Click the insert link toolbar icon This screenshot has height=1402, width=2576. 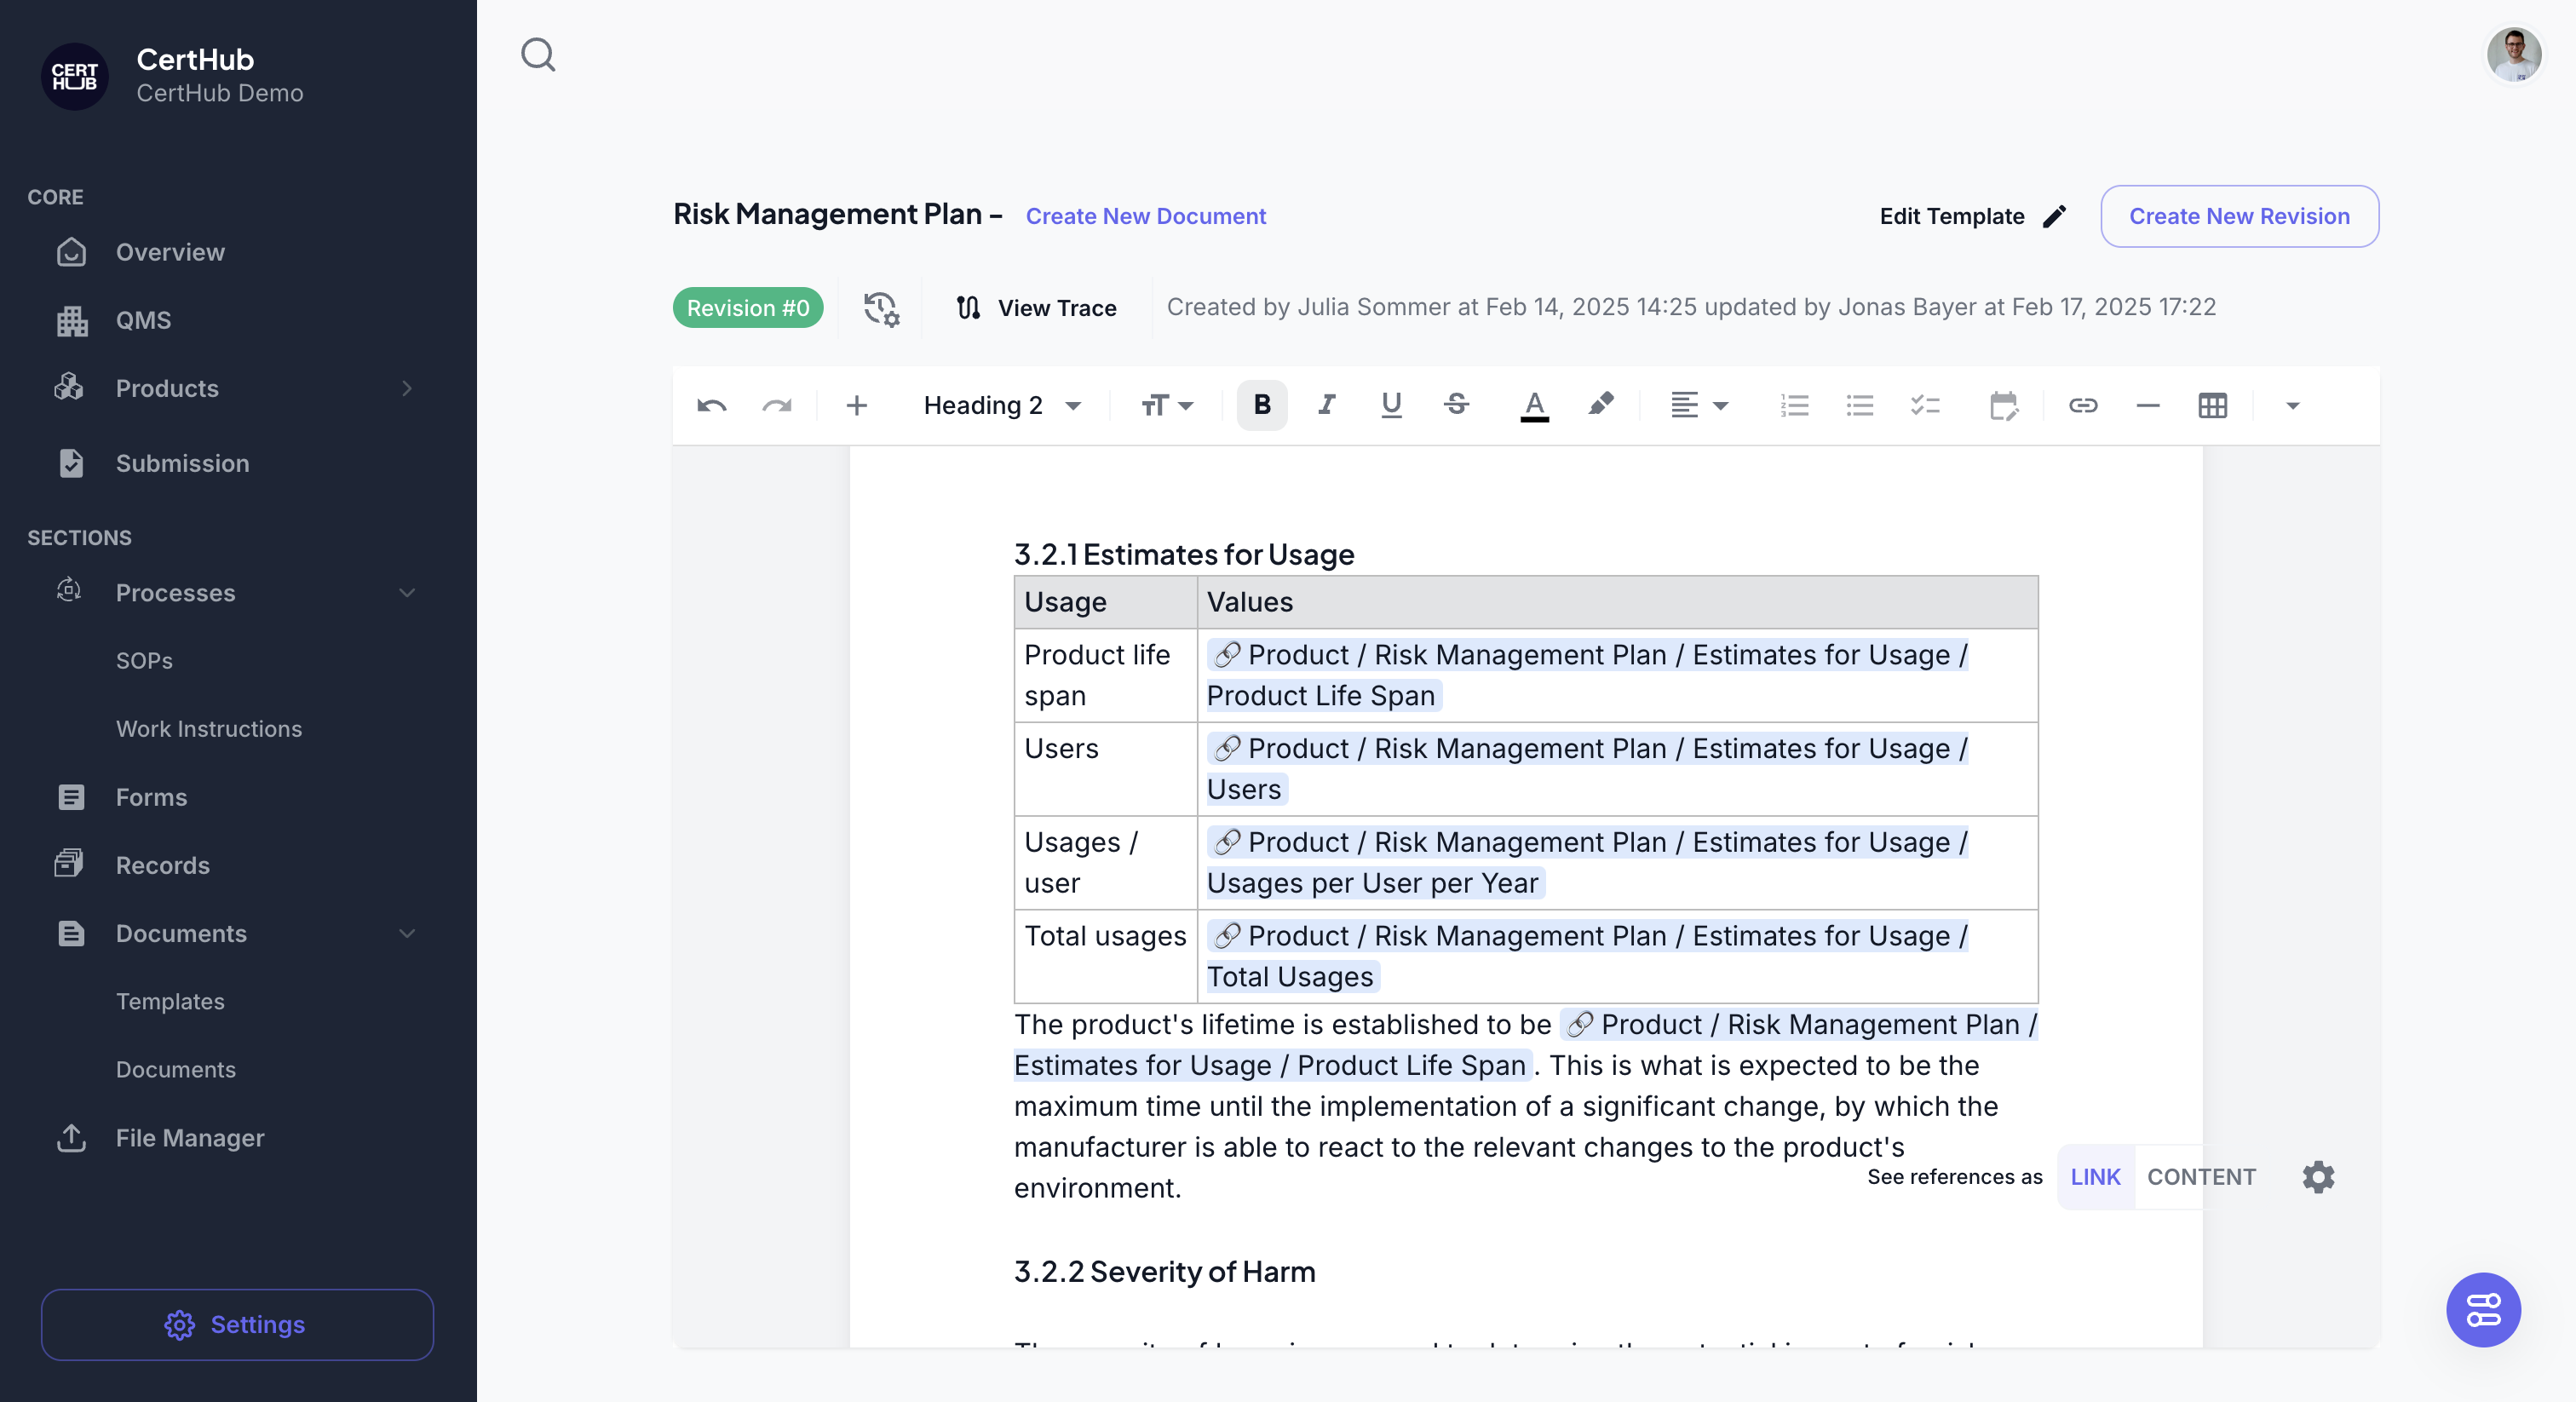pyautogui.click(x=2083, y=406)
